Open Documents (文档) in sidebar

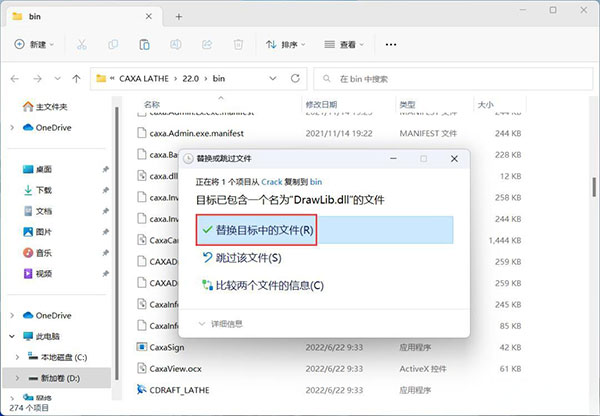(38, 211)
